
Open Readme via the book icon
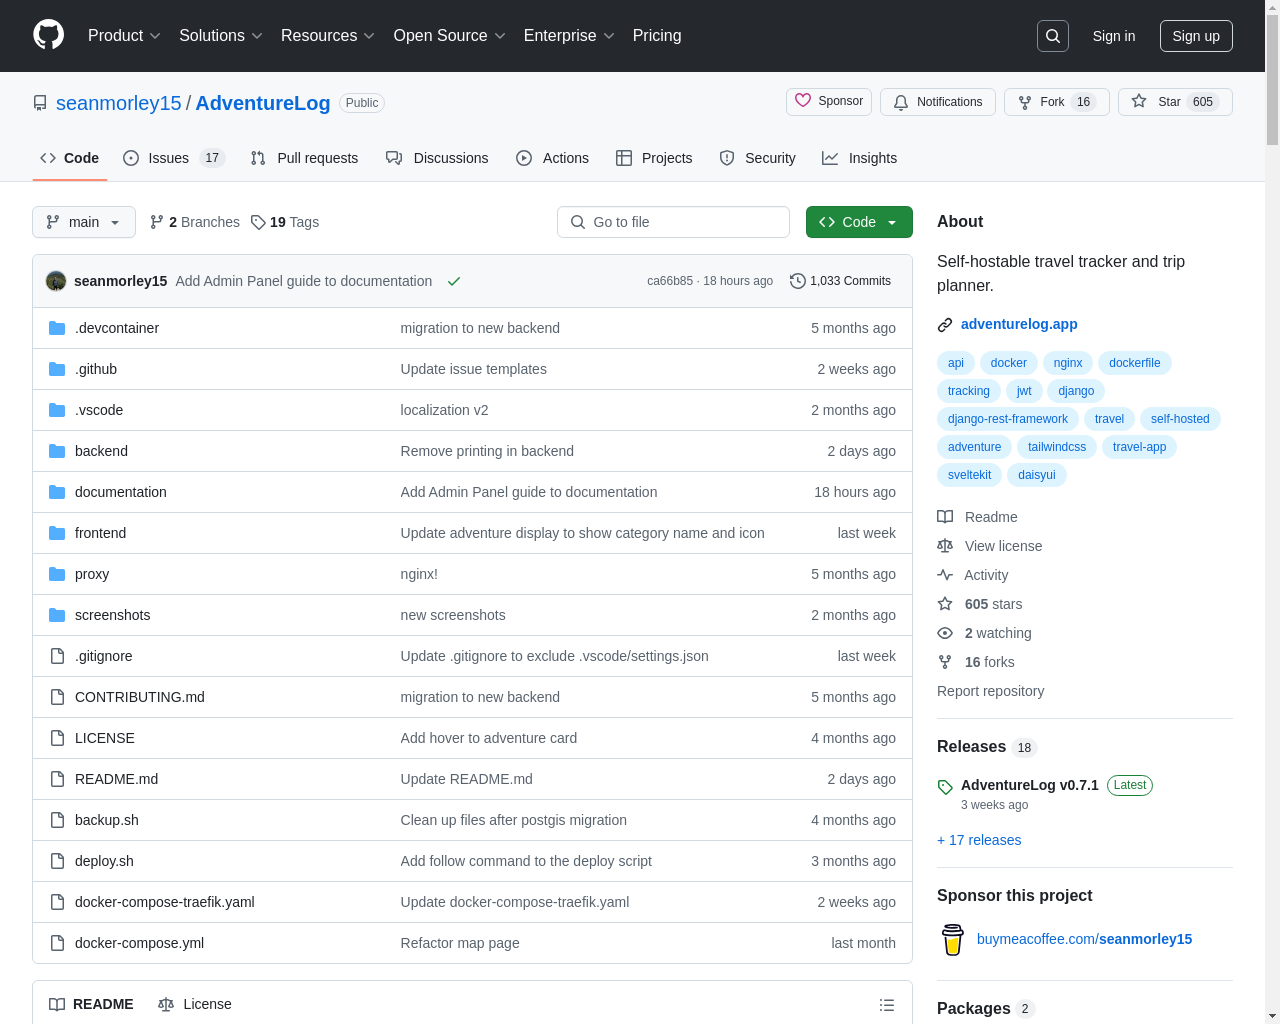point(944,517)
